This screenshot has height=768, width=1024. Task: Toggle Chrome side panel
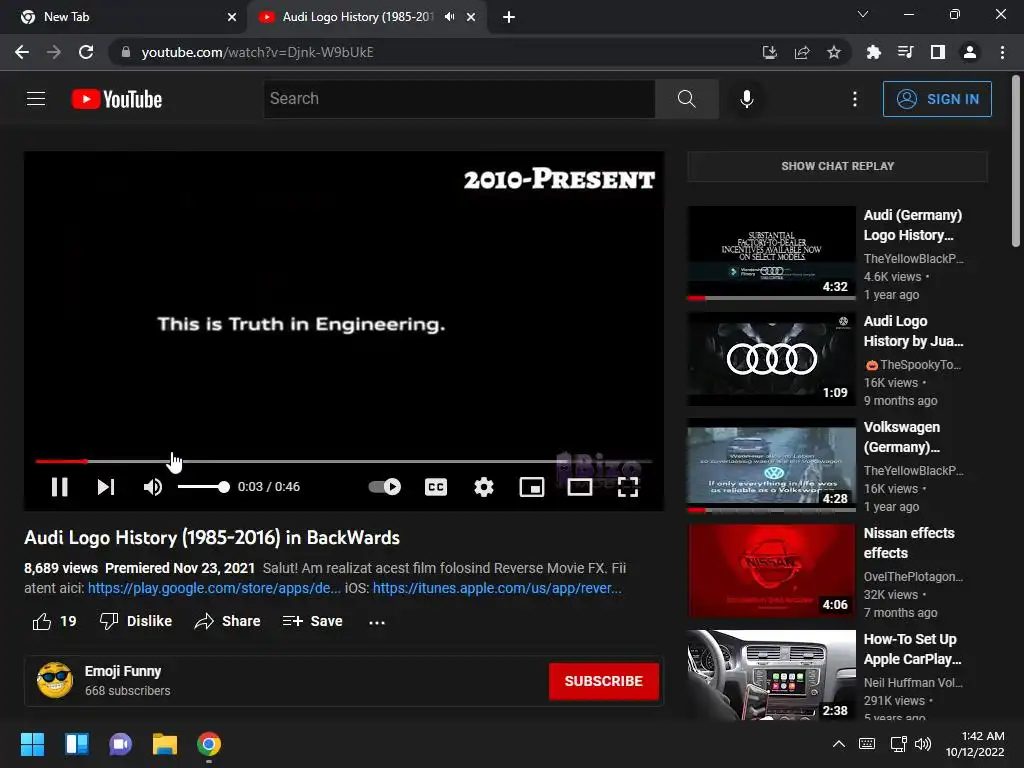pos(938,52)
